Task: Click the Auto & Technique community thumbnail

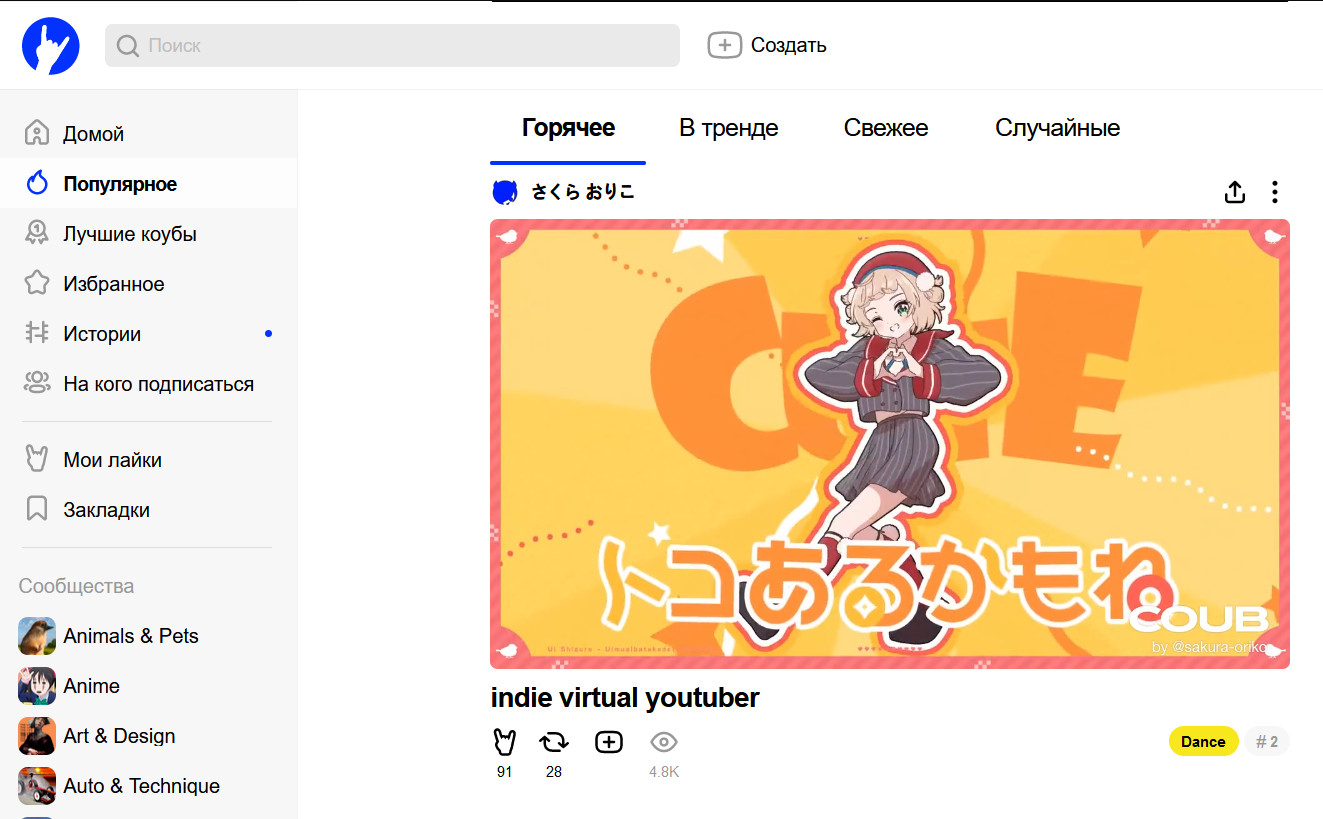Action: (37, 786)
